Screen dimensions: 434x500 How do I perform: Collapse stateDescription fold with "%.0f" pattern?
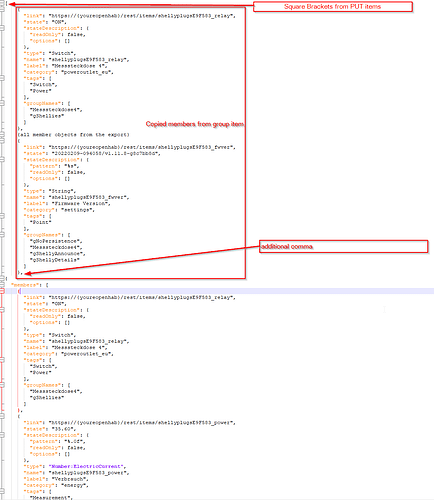pos(2,435)
